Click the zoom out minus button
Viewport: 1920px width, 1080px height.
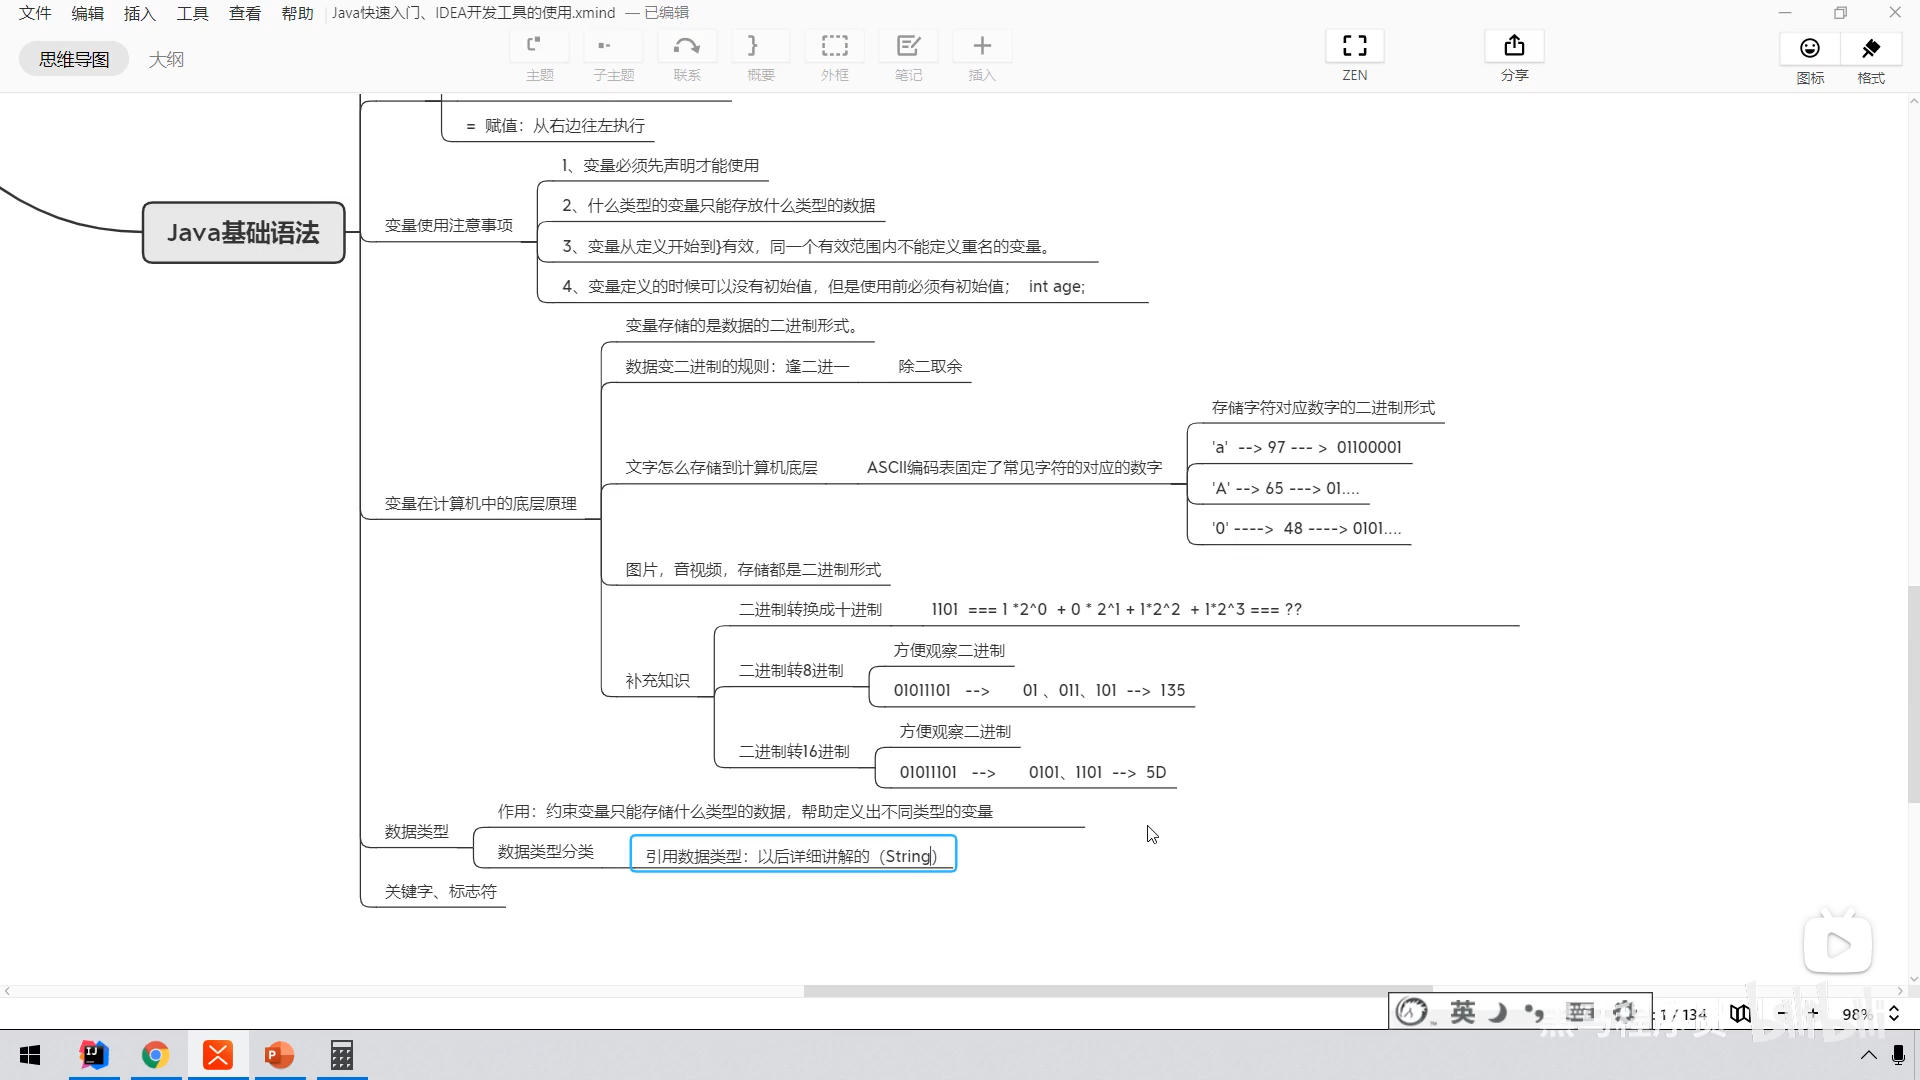coord(1781,1013)
